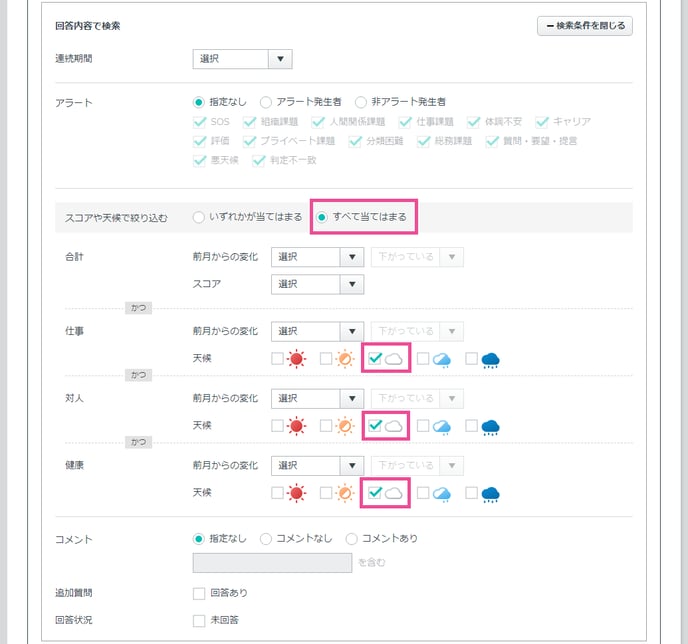Image resolution: width=688 pixels, height=644 pixels.
Task: Choose すべて当てはまる option
Action: coord(322,217)
